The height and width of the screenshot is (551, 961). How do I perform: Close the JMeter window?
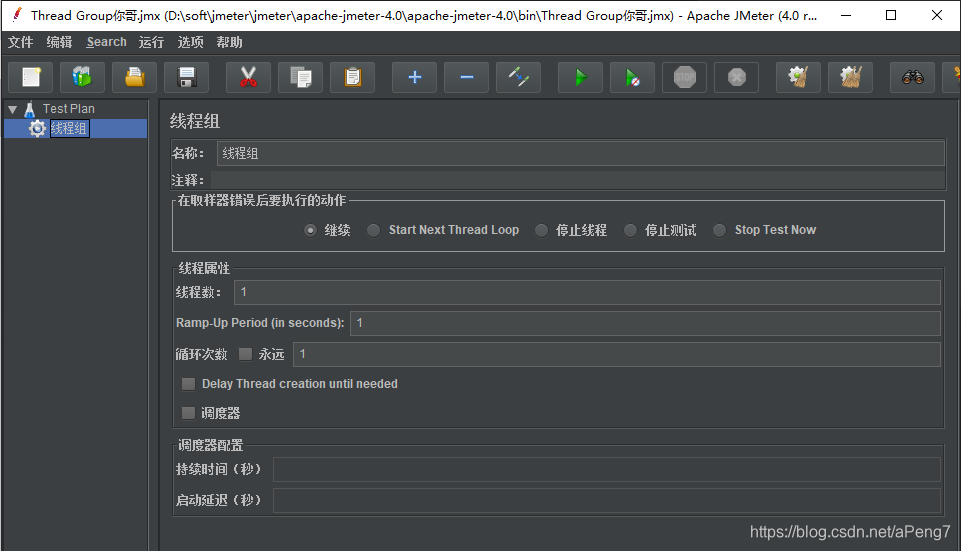(x=936, y=15)
